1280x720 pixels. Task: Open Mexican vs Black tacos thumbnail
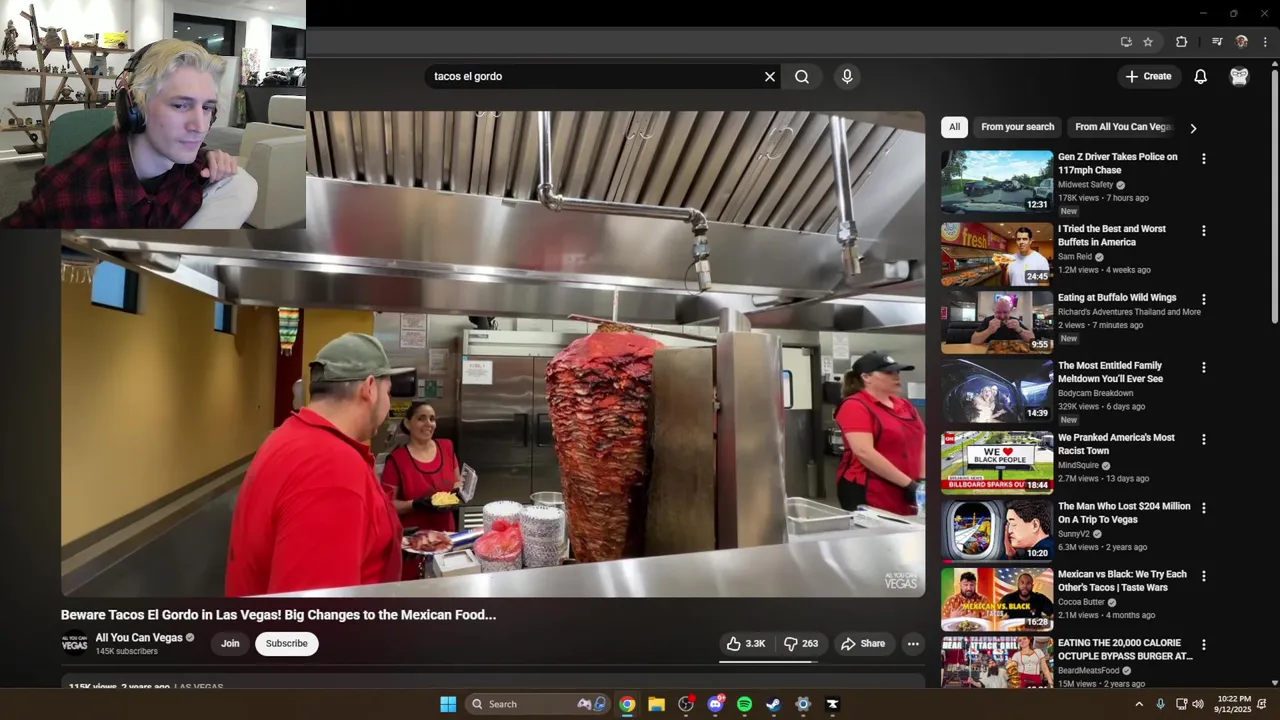(997, 599)
